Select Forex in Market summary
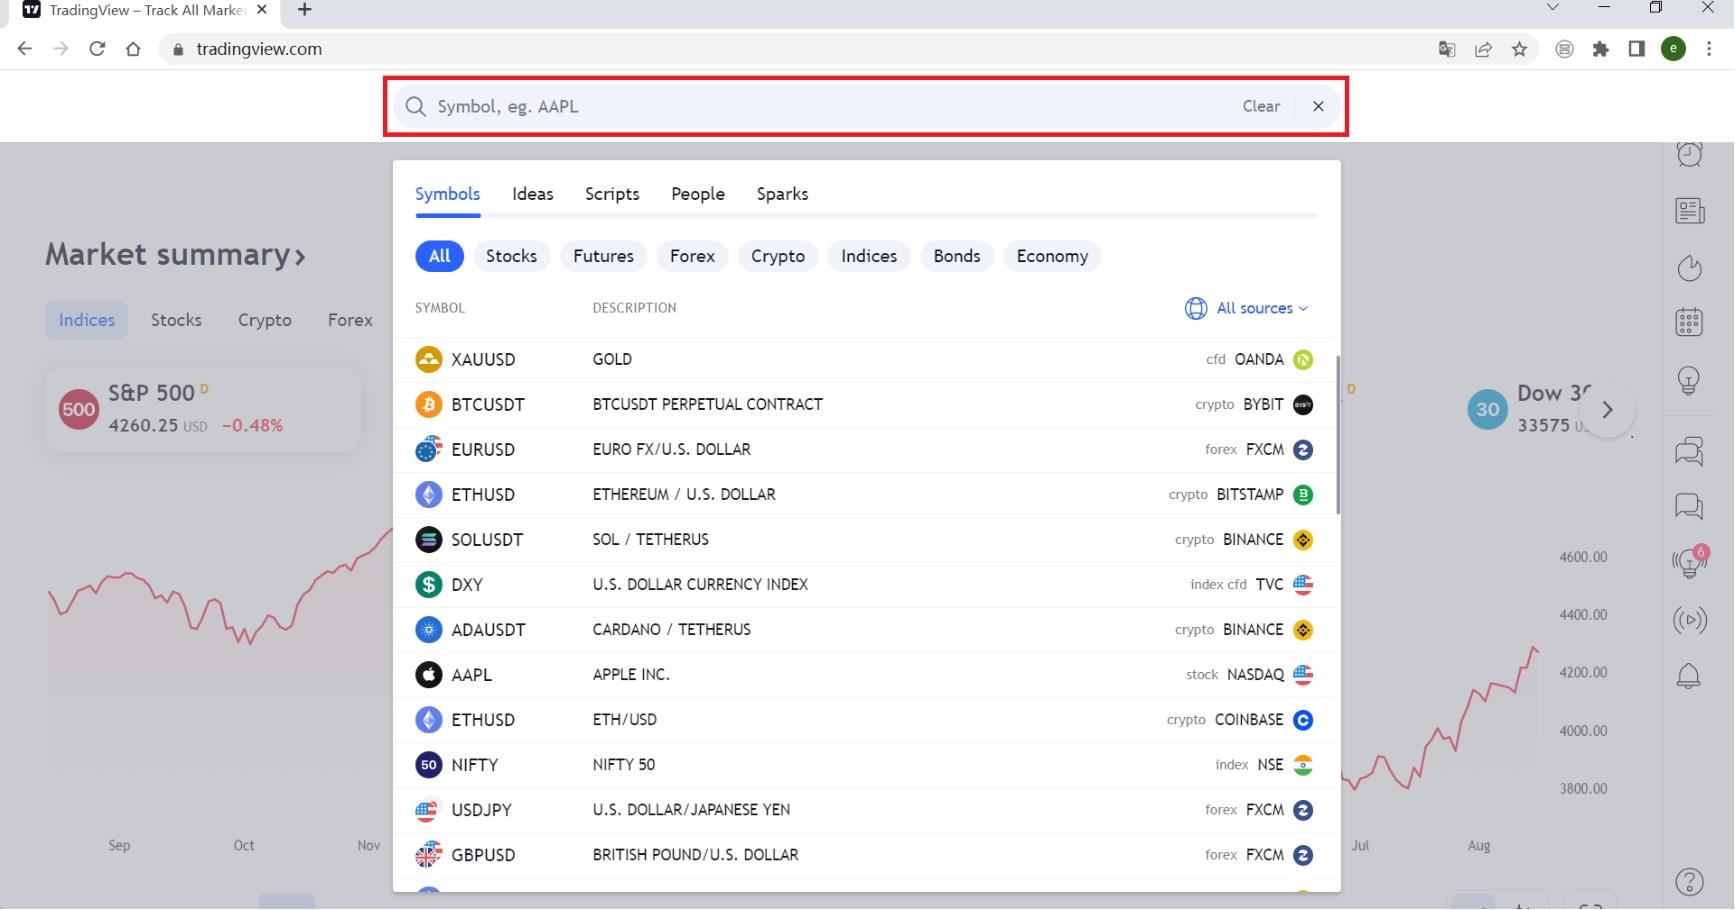 [x=350, y=320]
